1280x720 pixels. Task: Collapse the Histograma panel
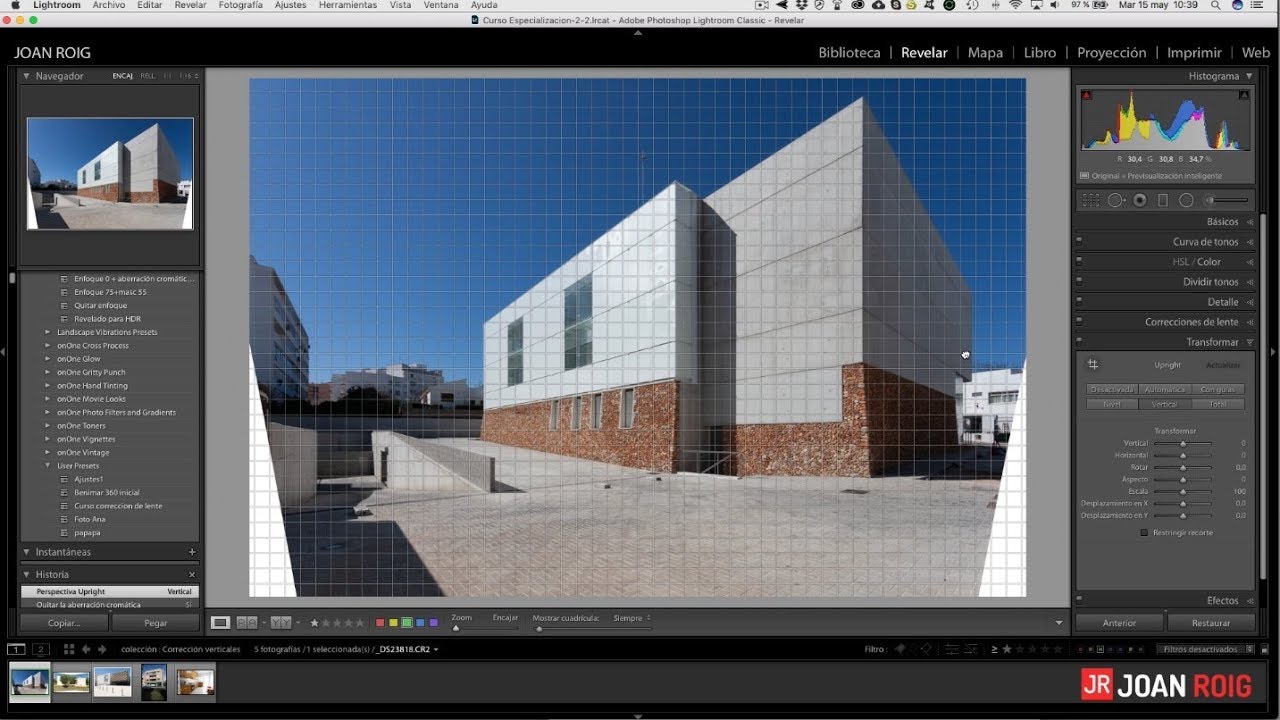point(1249,76)
